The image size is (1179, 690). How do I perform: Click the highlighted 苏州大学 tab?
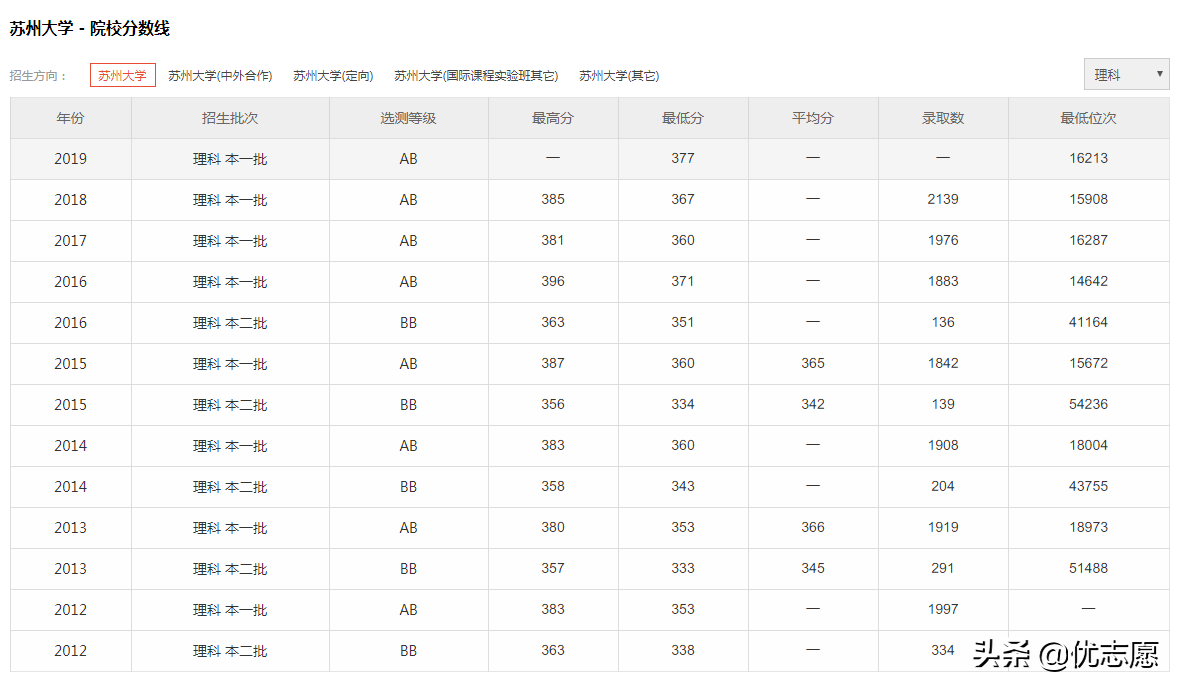(122, 74)
